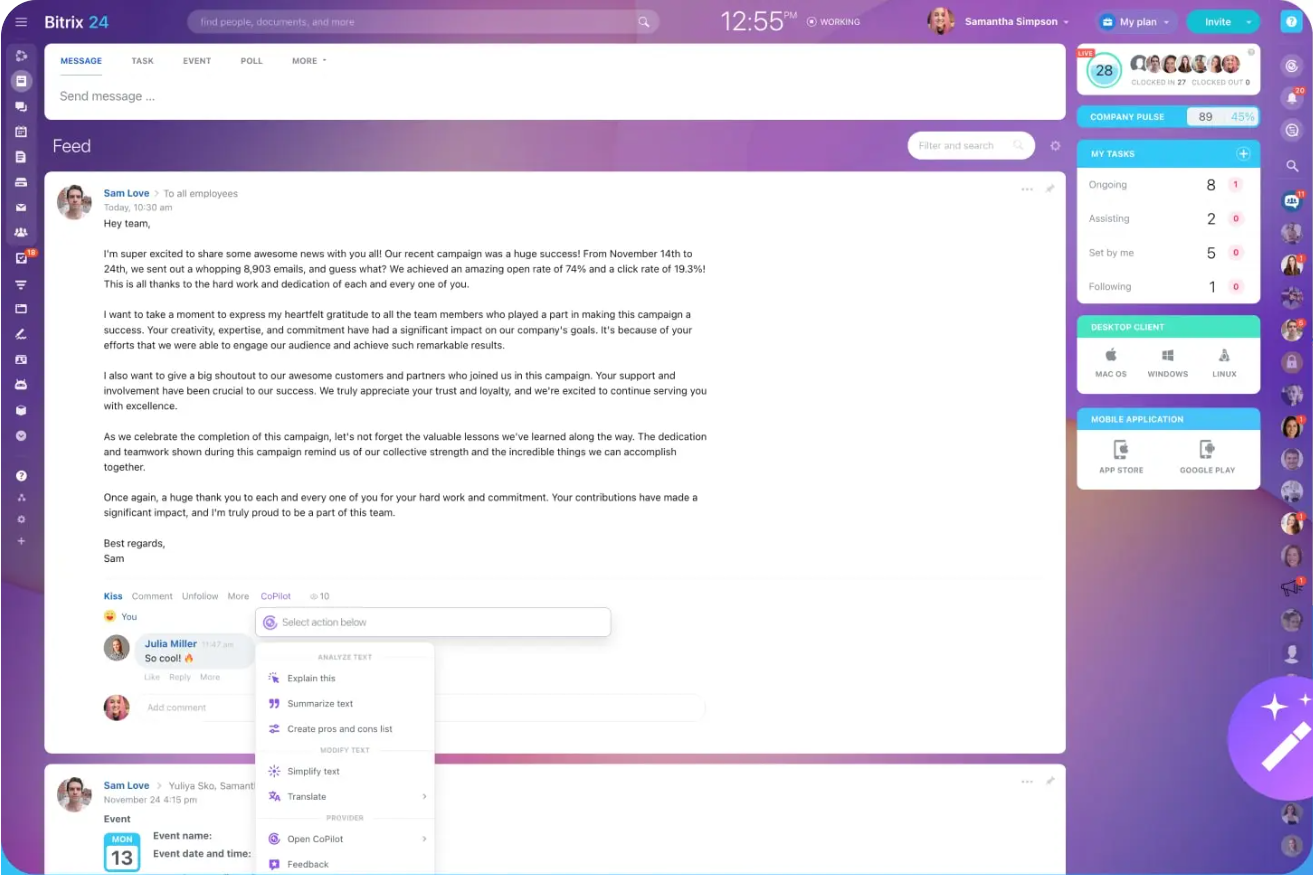Image resolution: width=1313 pixels, height=875 pixels.
Task: Open the My plan dropdown
Action: 1135,20
